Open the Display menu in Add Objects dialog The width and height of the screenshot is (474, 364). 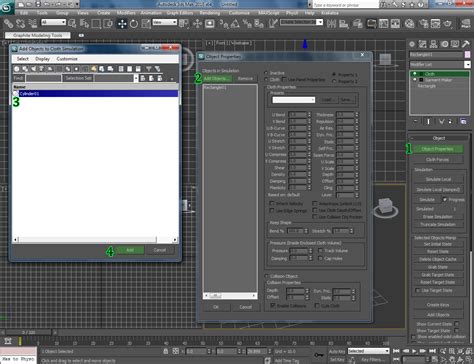(42, 59)
